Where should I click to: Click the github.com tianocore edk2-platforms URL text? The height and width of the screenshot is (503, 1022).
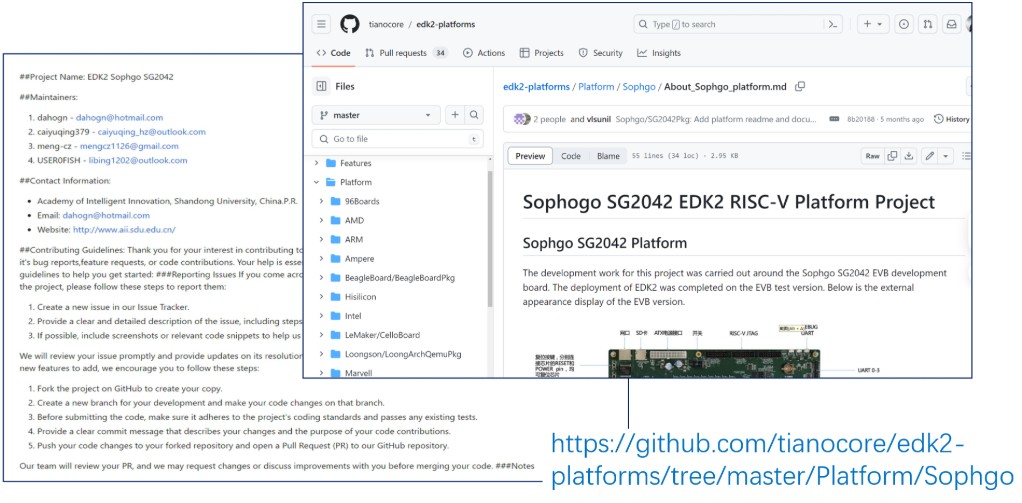(782, 460)
